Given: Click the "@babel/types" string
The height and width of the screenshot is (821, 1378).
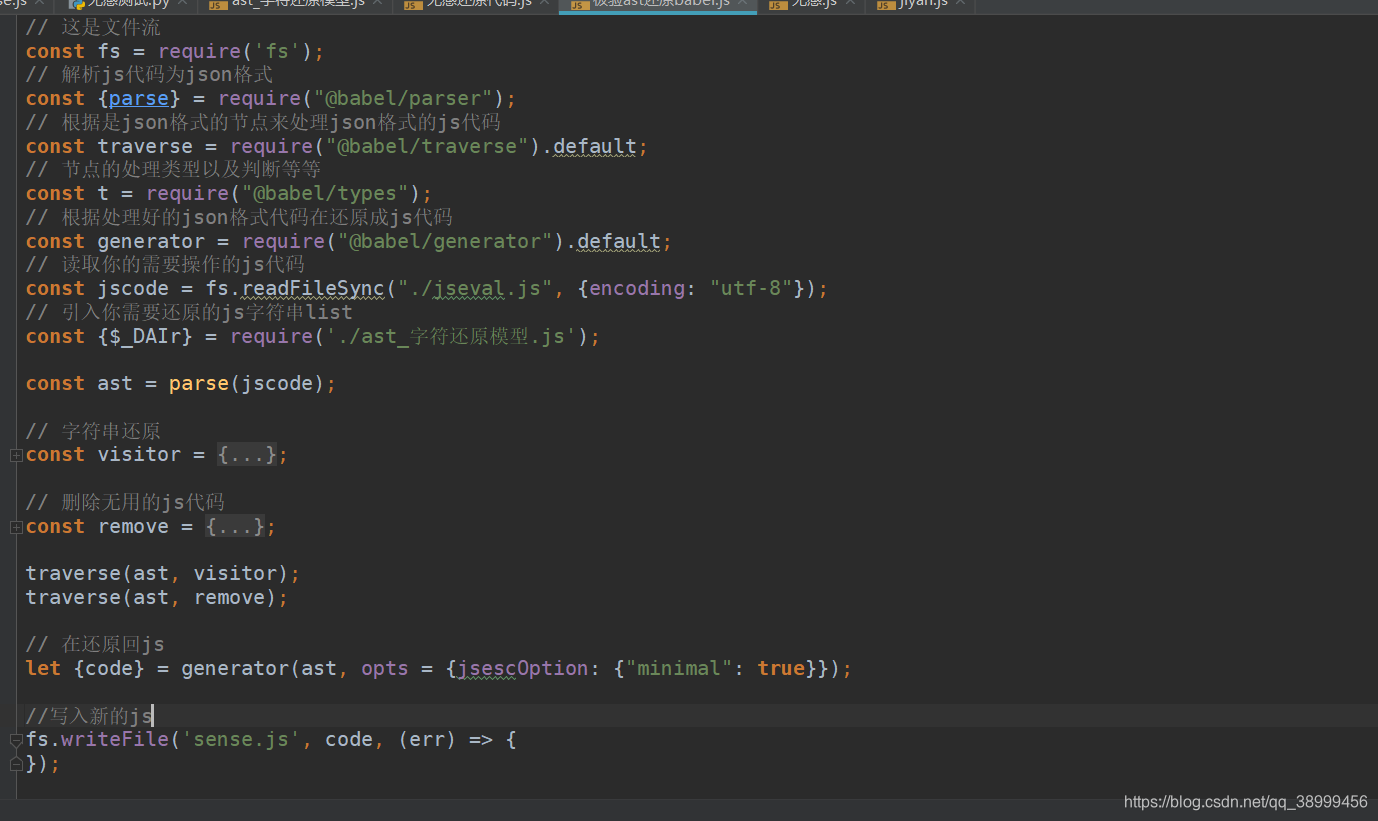Looking at the screenshot, I should [x=325, y=193].
